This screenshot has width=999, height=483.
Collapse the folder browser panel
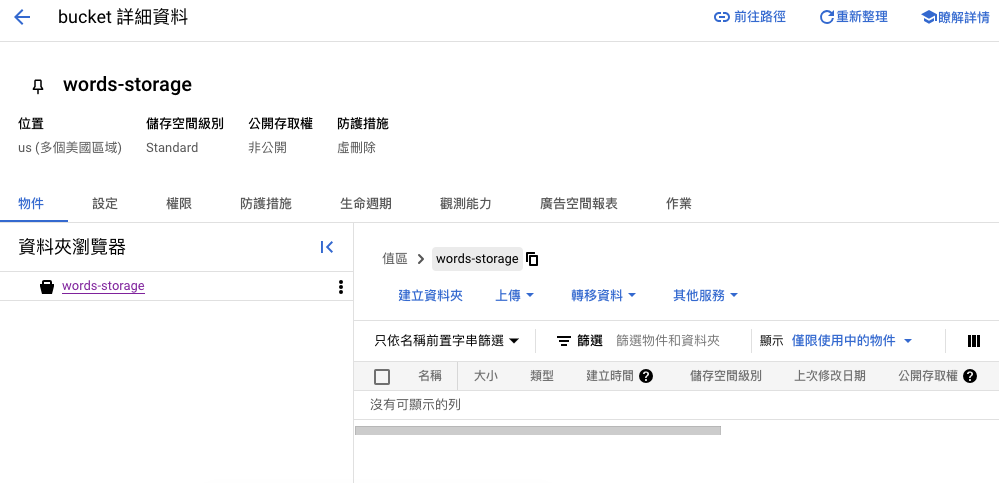point(327,247)
